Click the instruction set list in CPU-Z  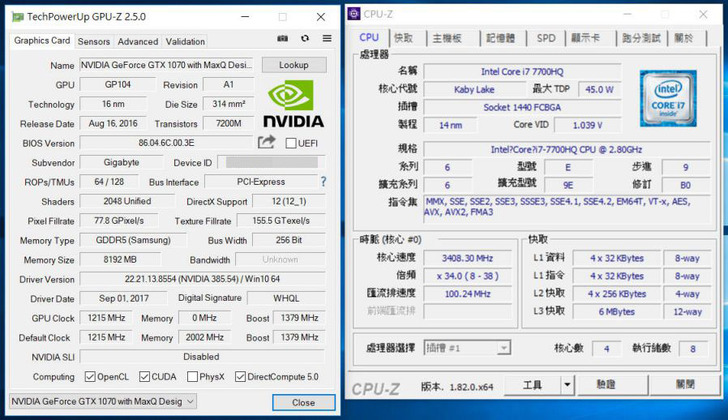pyautogui.click(x=566, y=207)
